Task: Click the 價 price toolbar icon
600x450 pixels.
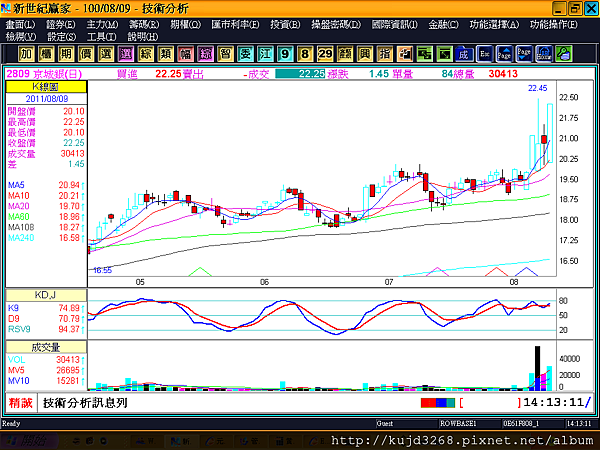Action: tap(86, 54)
